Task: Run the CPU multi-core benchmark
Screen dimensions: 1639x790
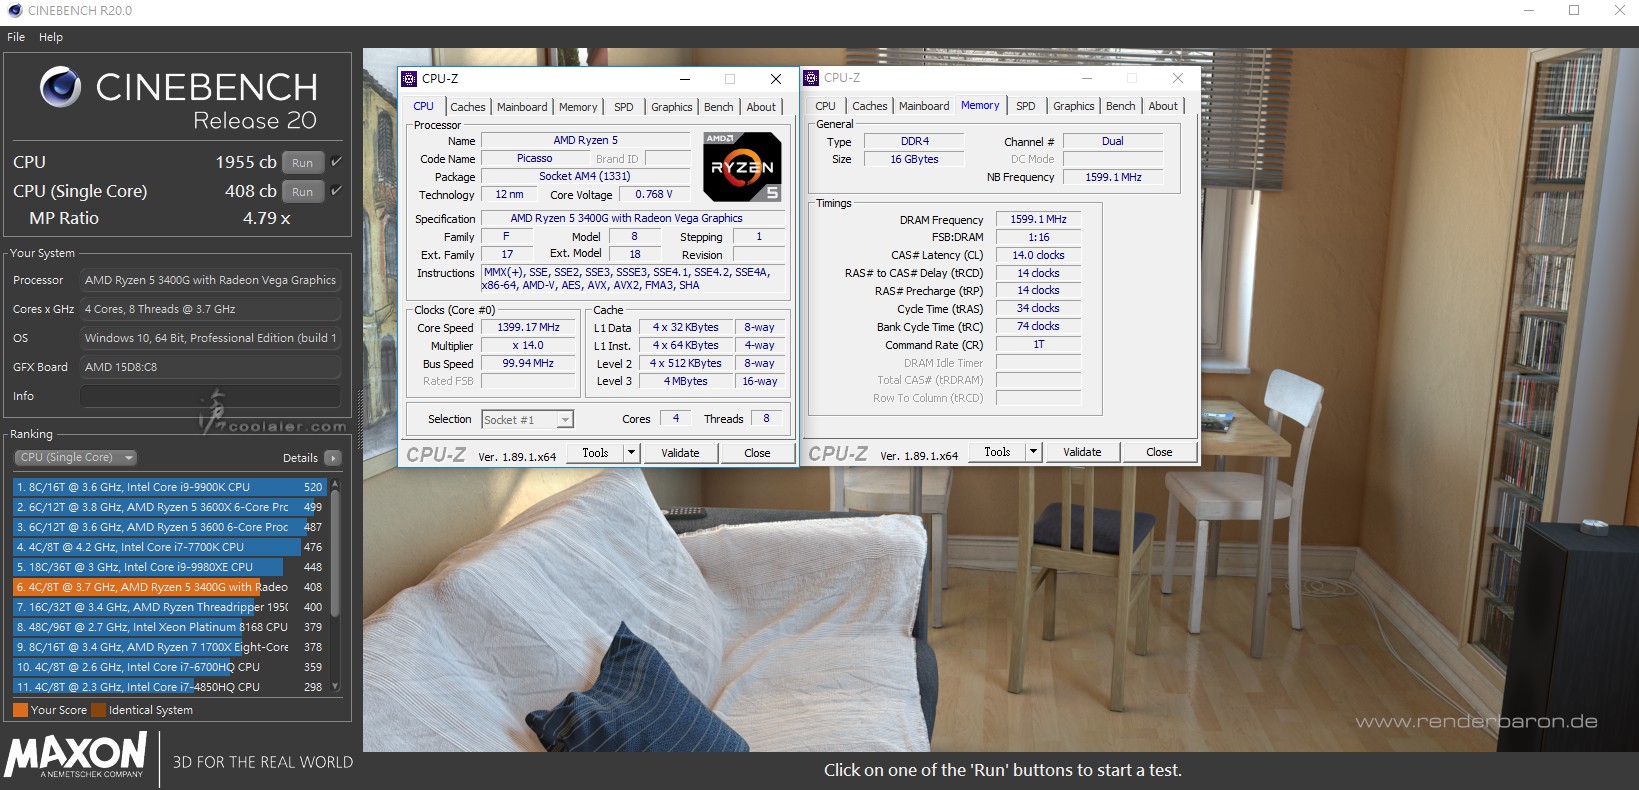Action: pos(303,163)
